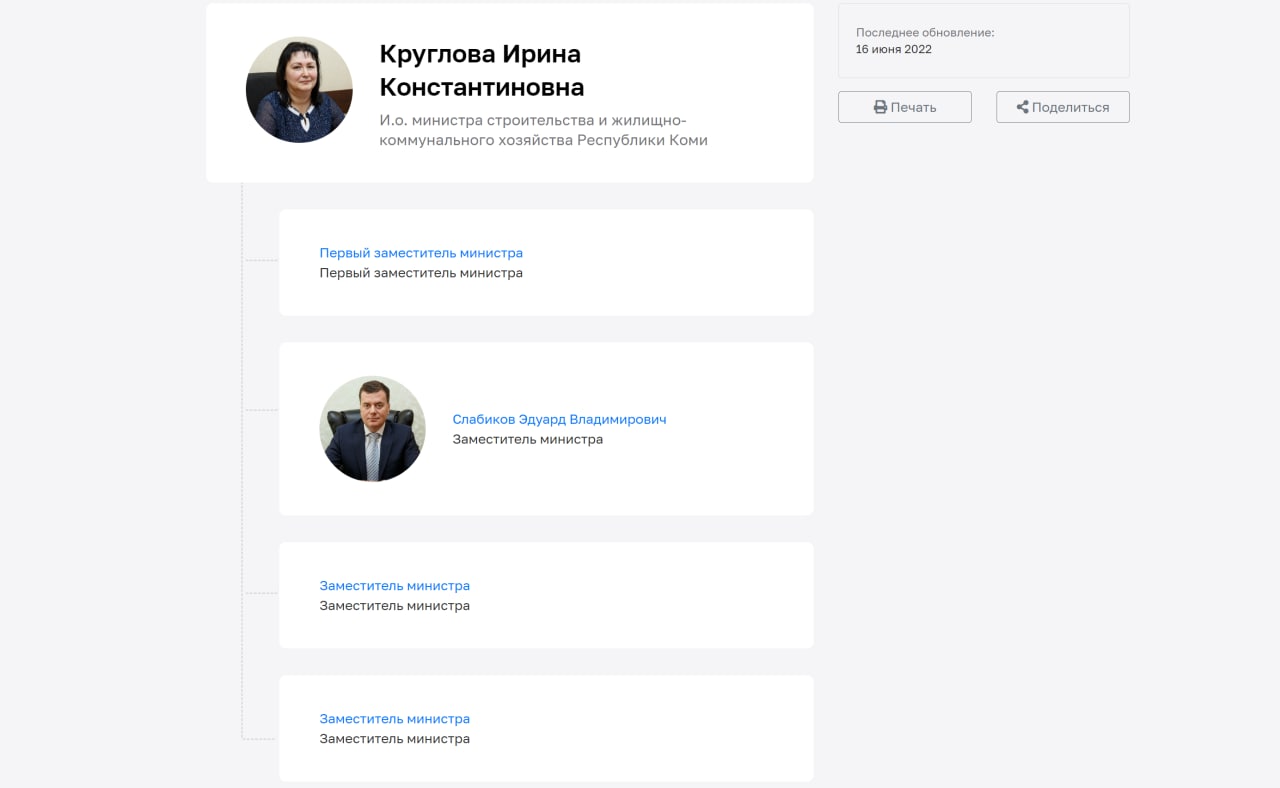Click black Первый заместитель министра position text
This screenshot has height=788, width=1280.
click(421, 273)
